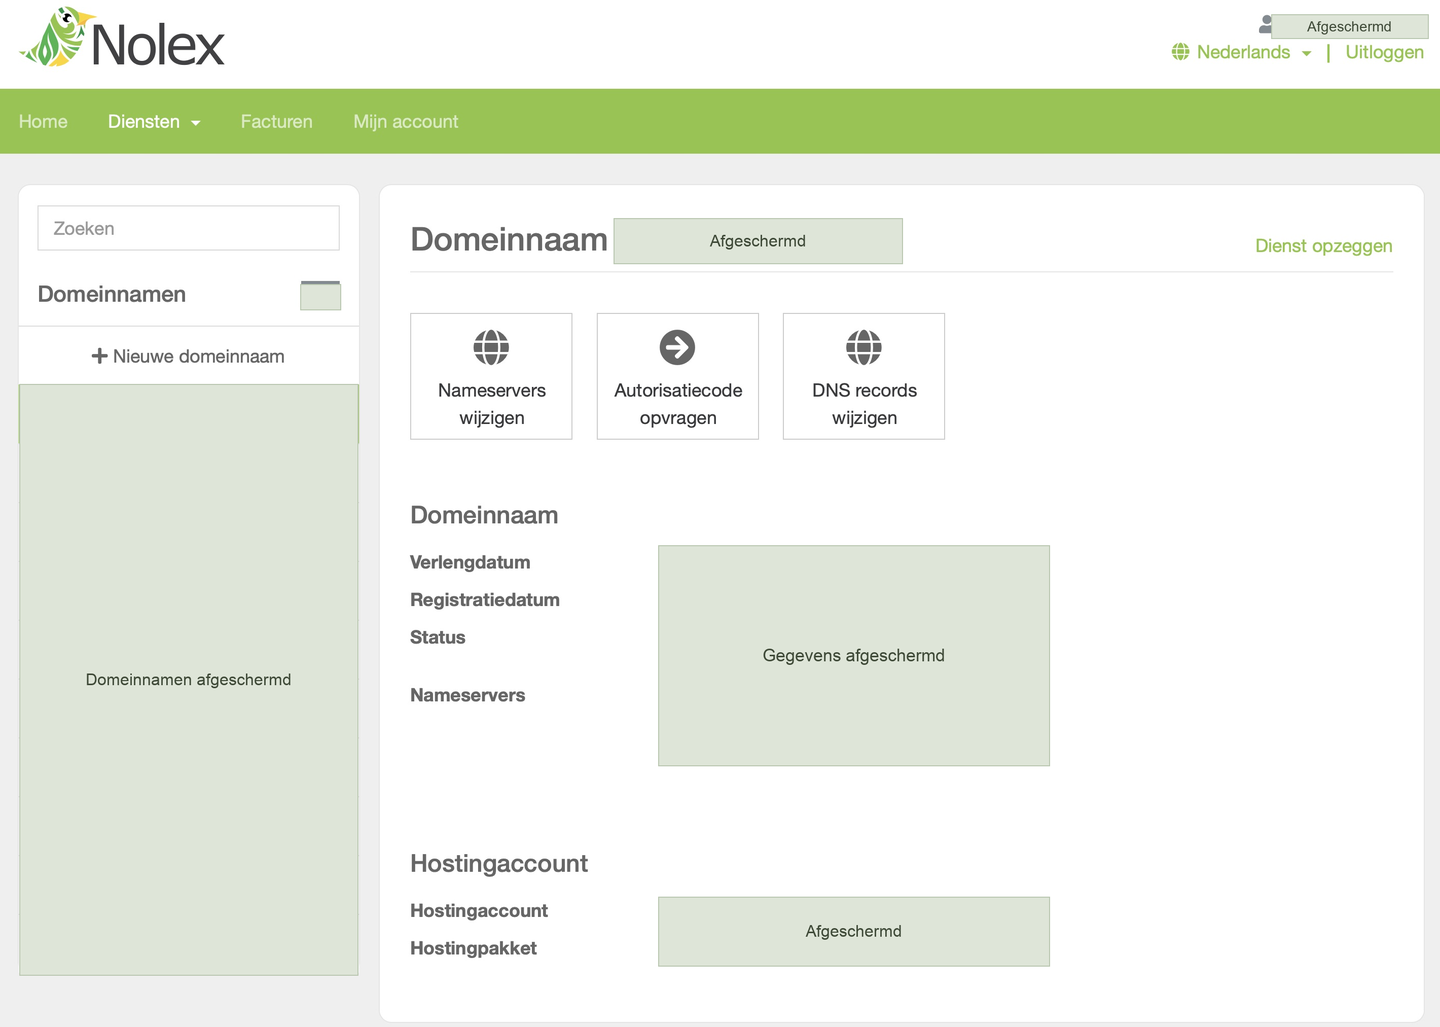Add a Nieuwe domeinnaam

click(188, 356)
